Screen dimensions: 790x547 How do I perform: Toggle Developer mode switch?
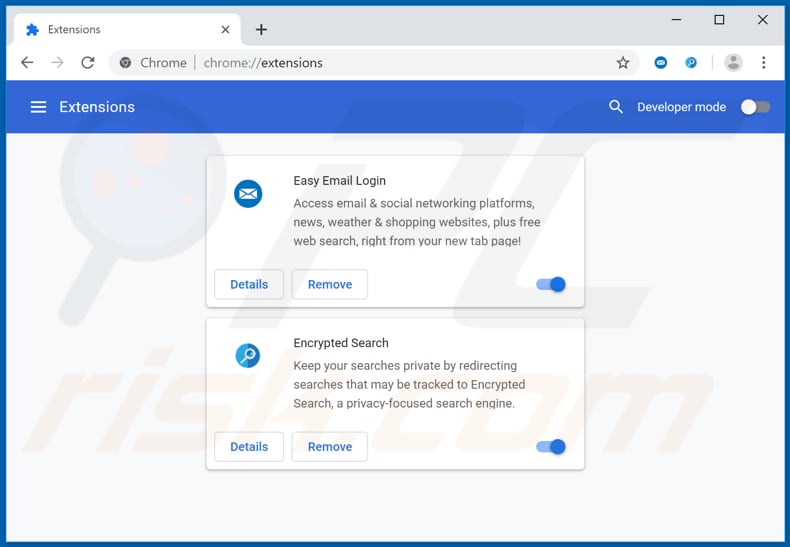(x=755, y=107)
